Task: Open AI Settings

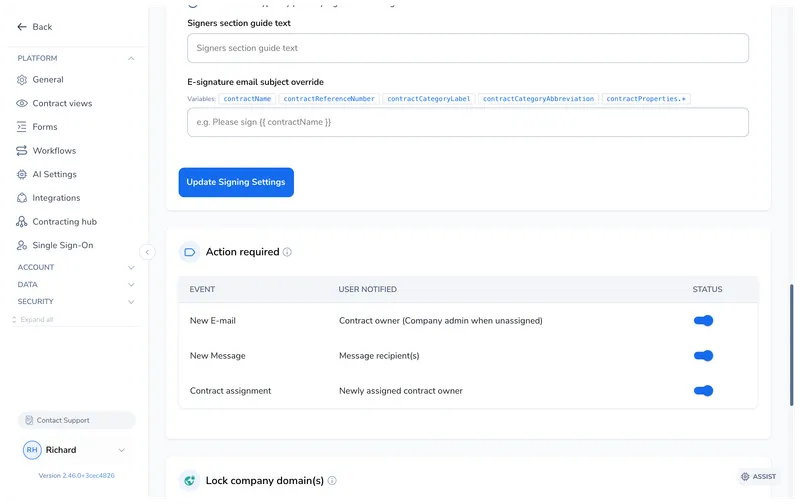Action: click(55, 174)
